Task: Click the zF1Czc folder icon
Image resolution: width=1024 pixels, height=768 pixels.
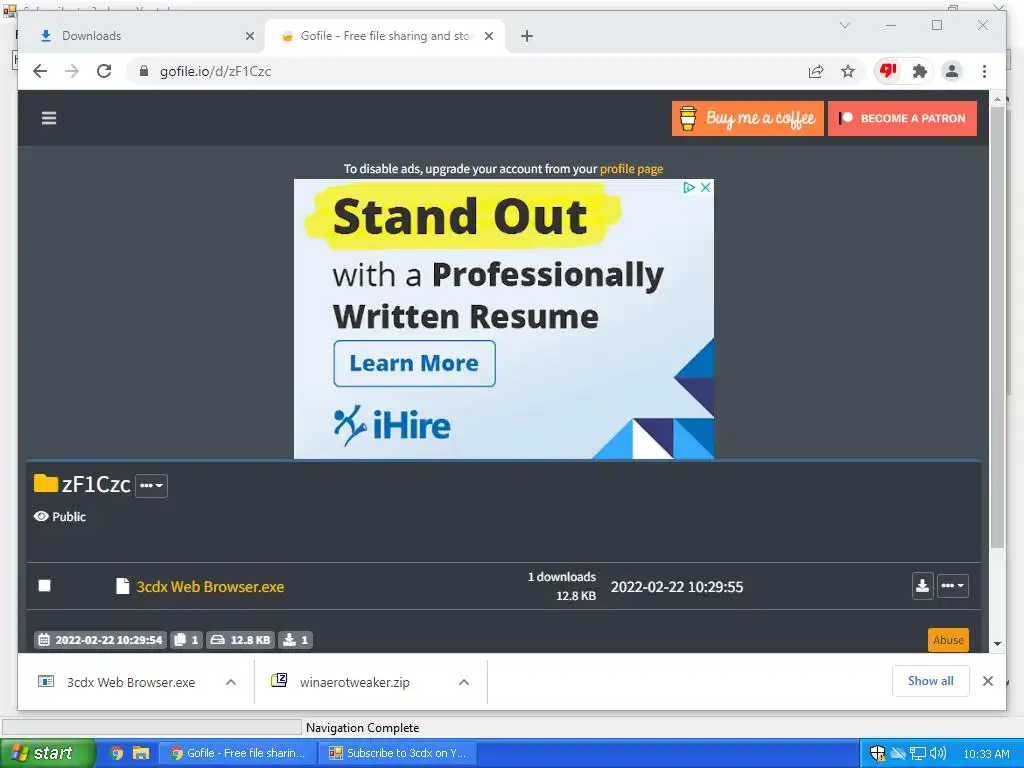Action: (46, 483)
